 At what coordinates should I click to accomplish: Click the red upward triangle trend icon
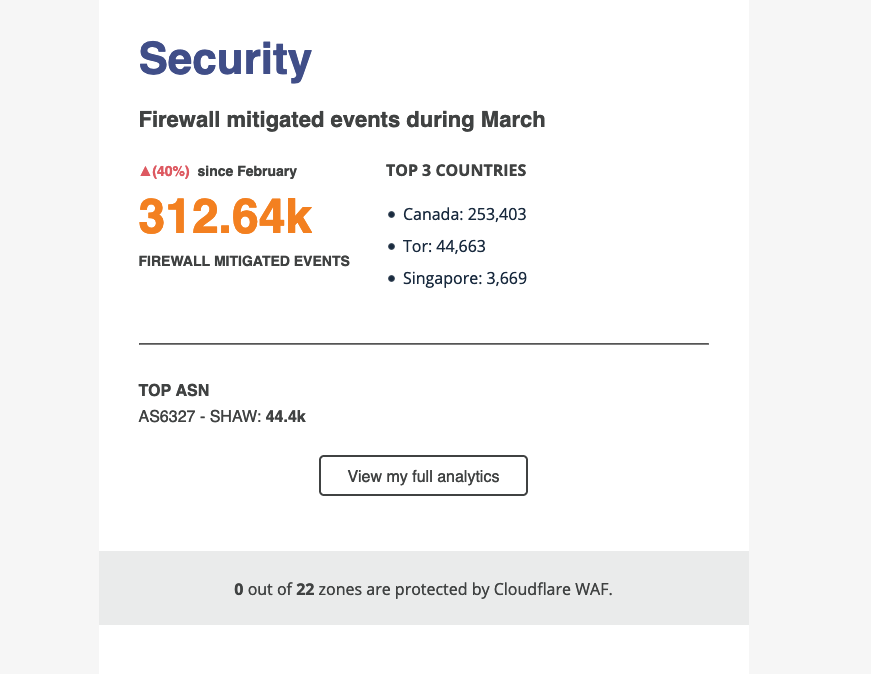click(144, 171)
